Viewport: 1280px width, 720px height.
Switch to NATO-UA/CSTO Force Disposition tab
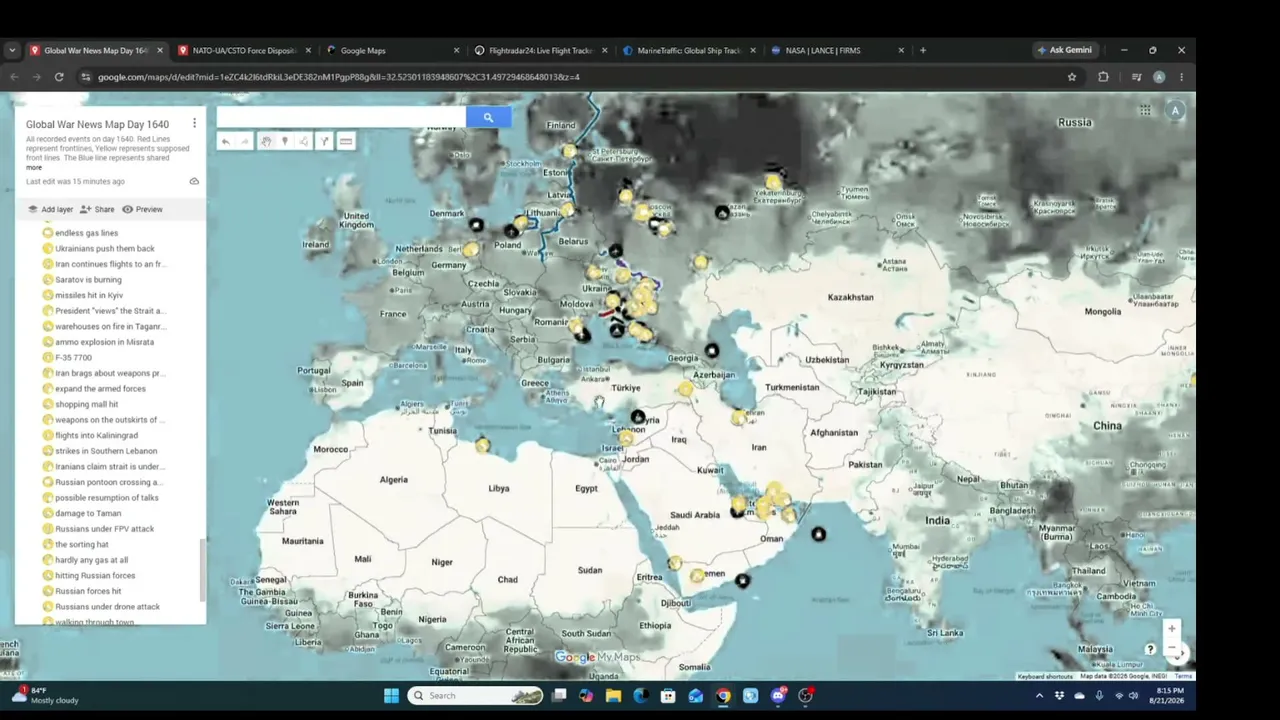point(244,50)
